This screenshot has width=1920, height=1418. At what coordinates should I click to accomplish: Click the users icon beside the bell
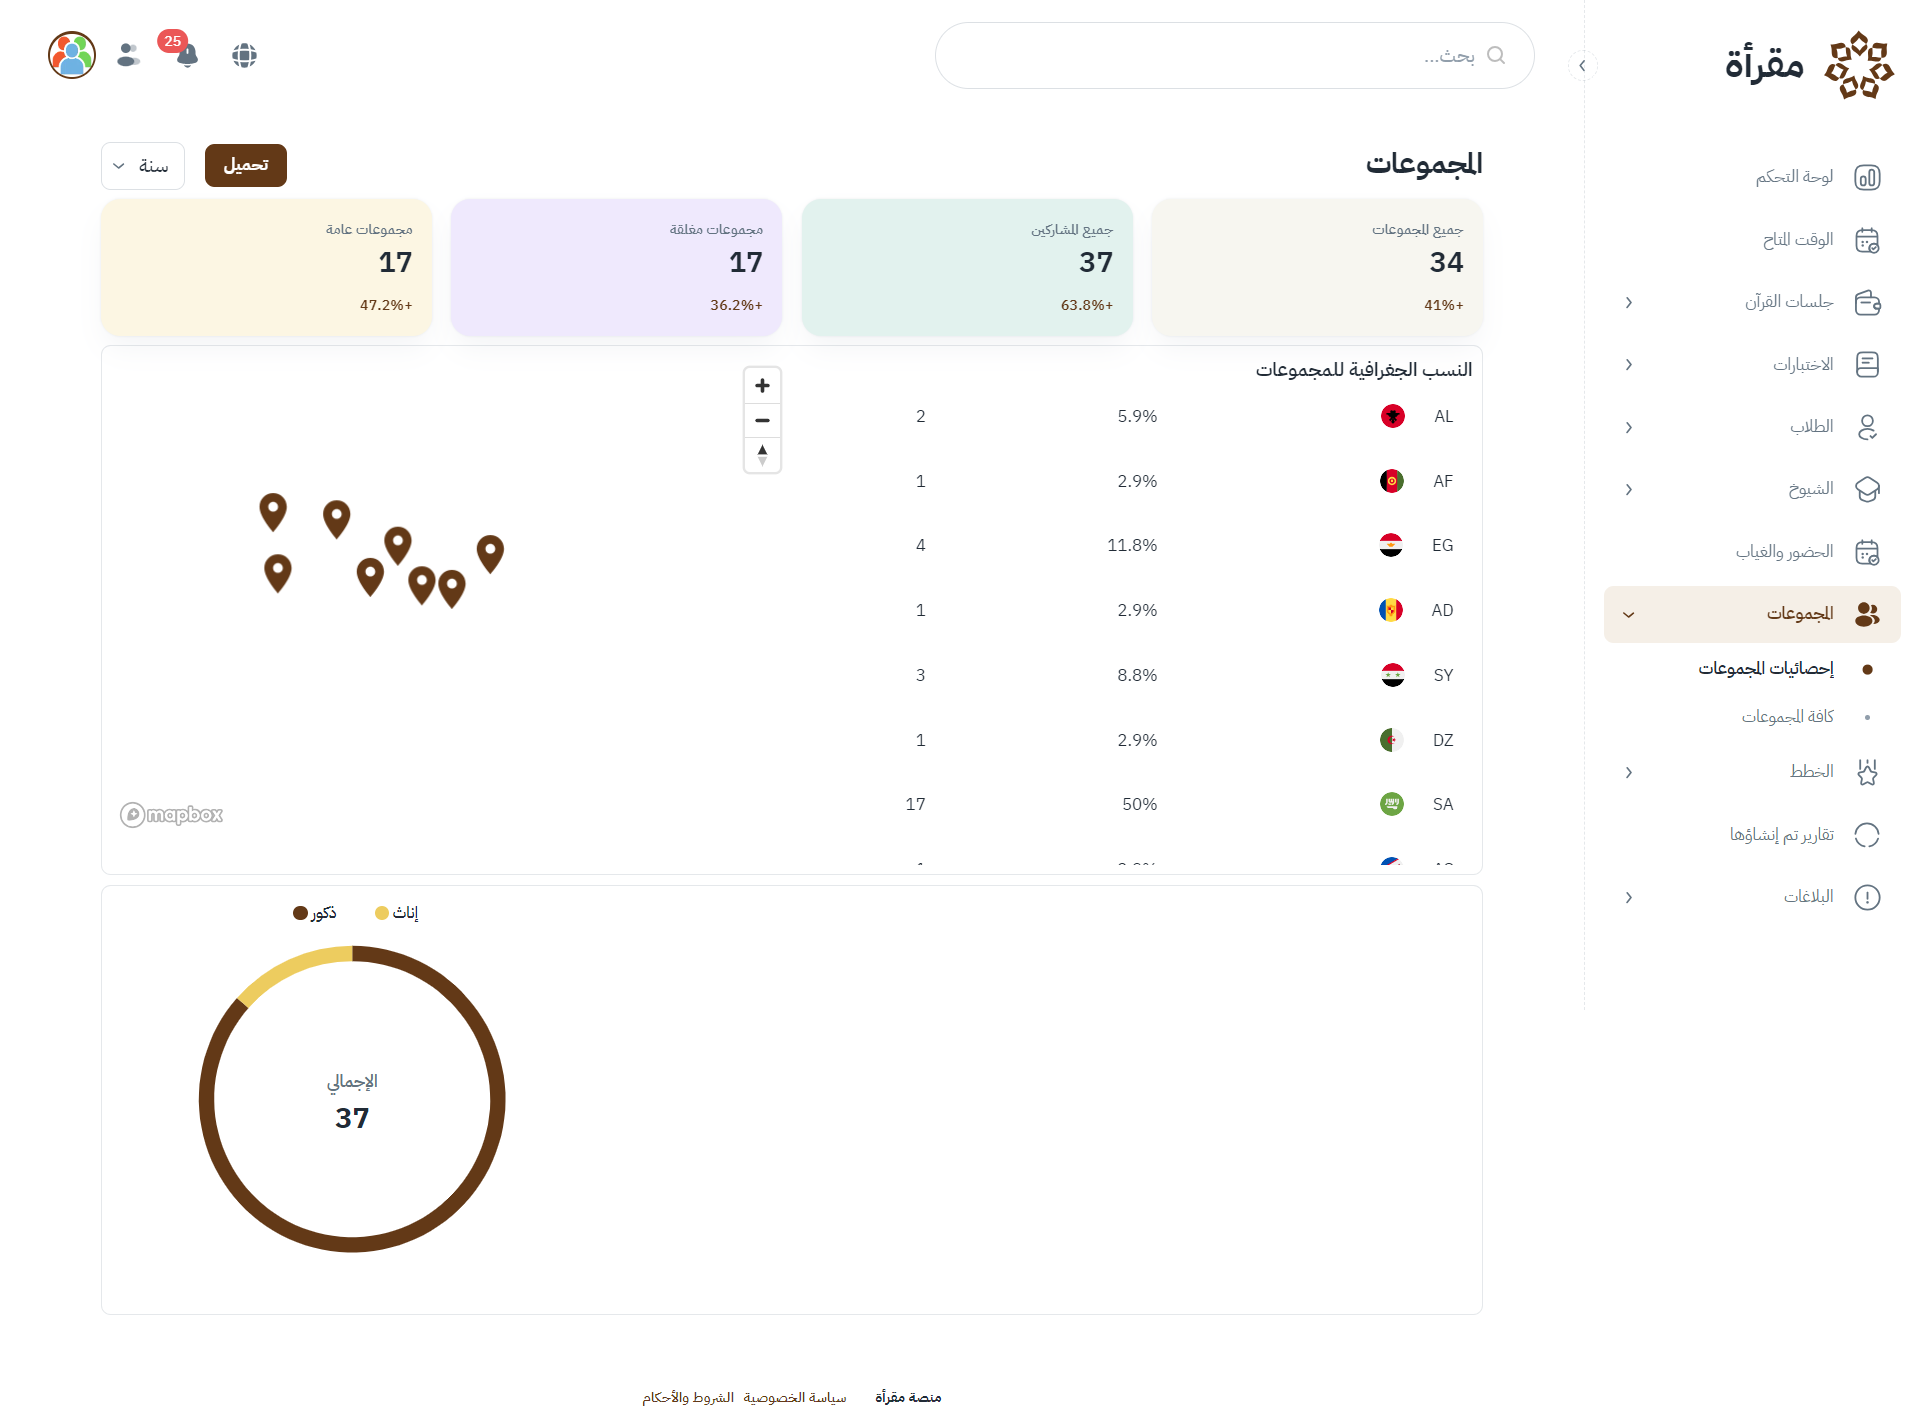[x=128, y=55]
